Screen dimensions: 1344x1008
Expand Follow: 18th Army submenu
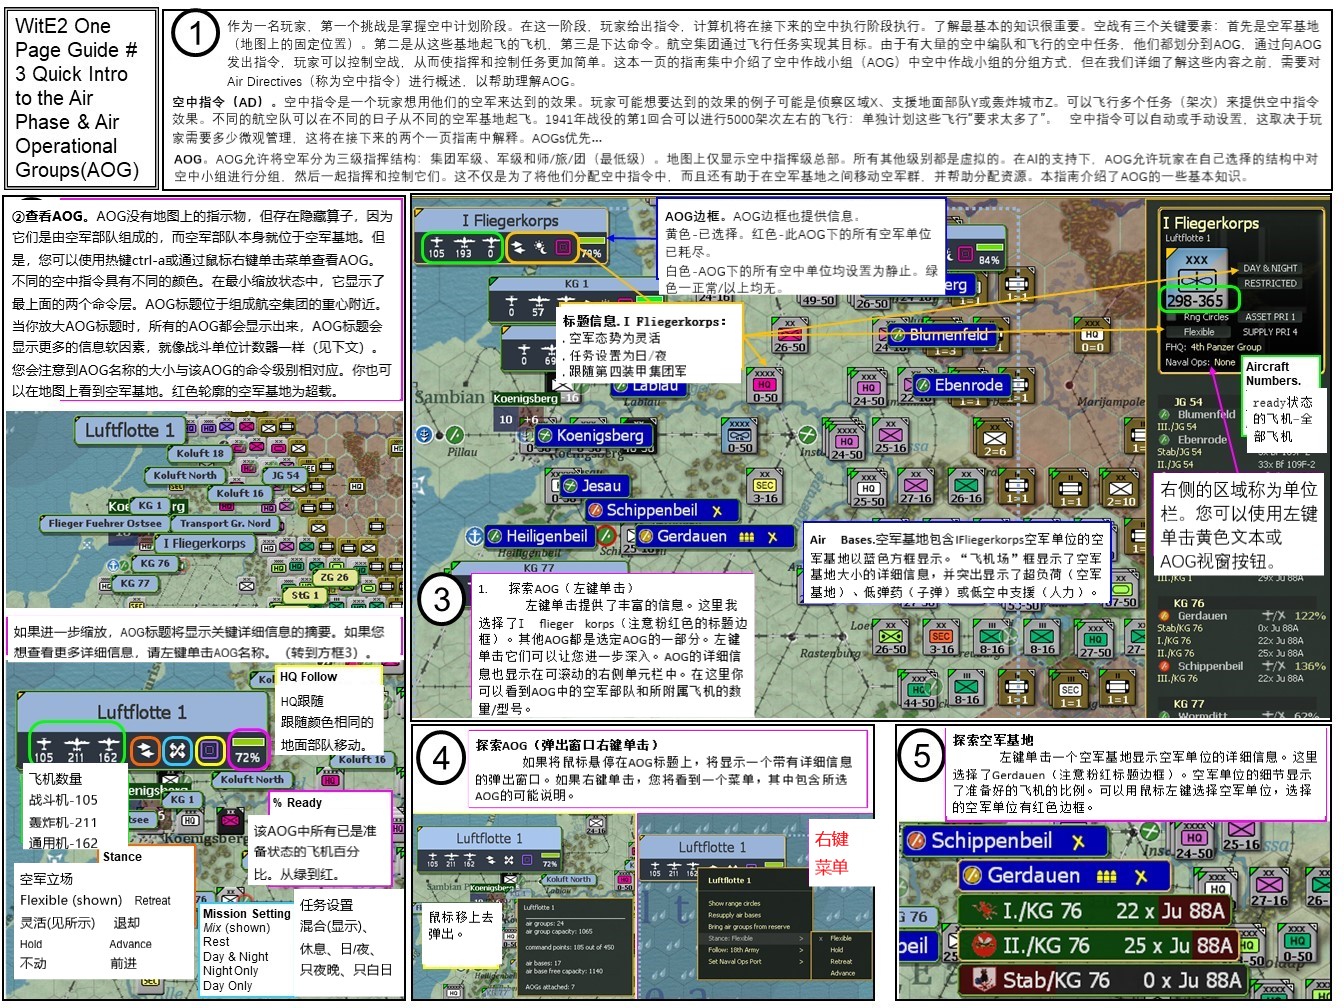point(755,950)
